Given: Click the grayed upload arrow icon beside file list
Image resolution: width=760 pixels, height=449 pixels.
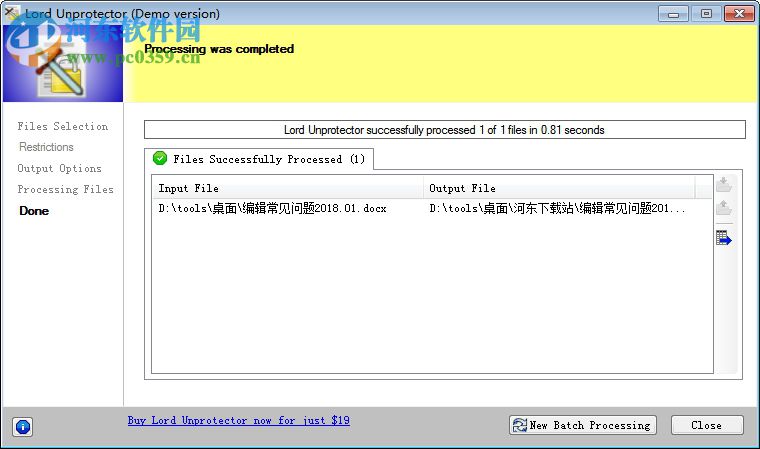Looking at the screenshot, I should pyautogui.click(x=724, y=208).
